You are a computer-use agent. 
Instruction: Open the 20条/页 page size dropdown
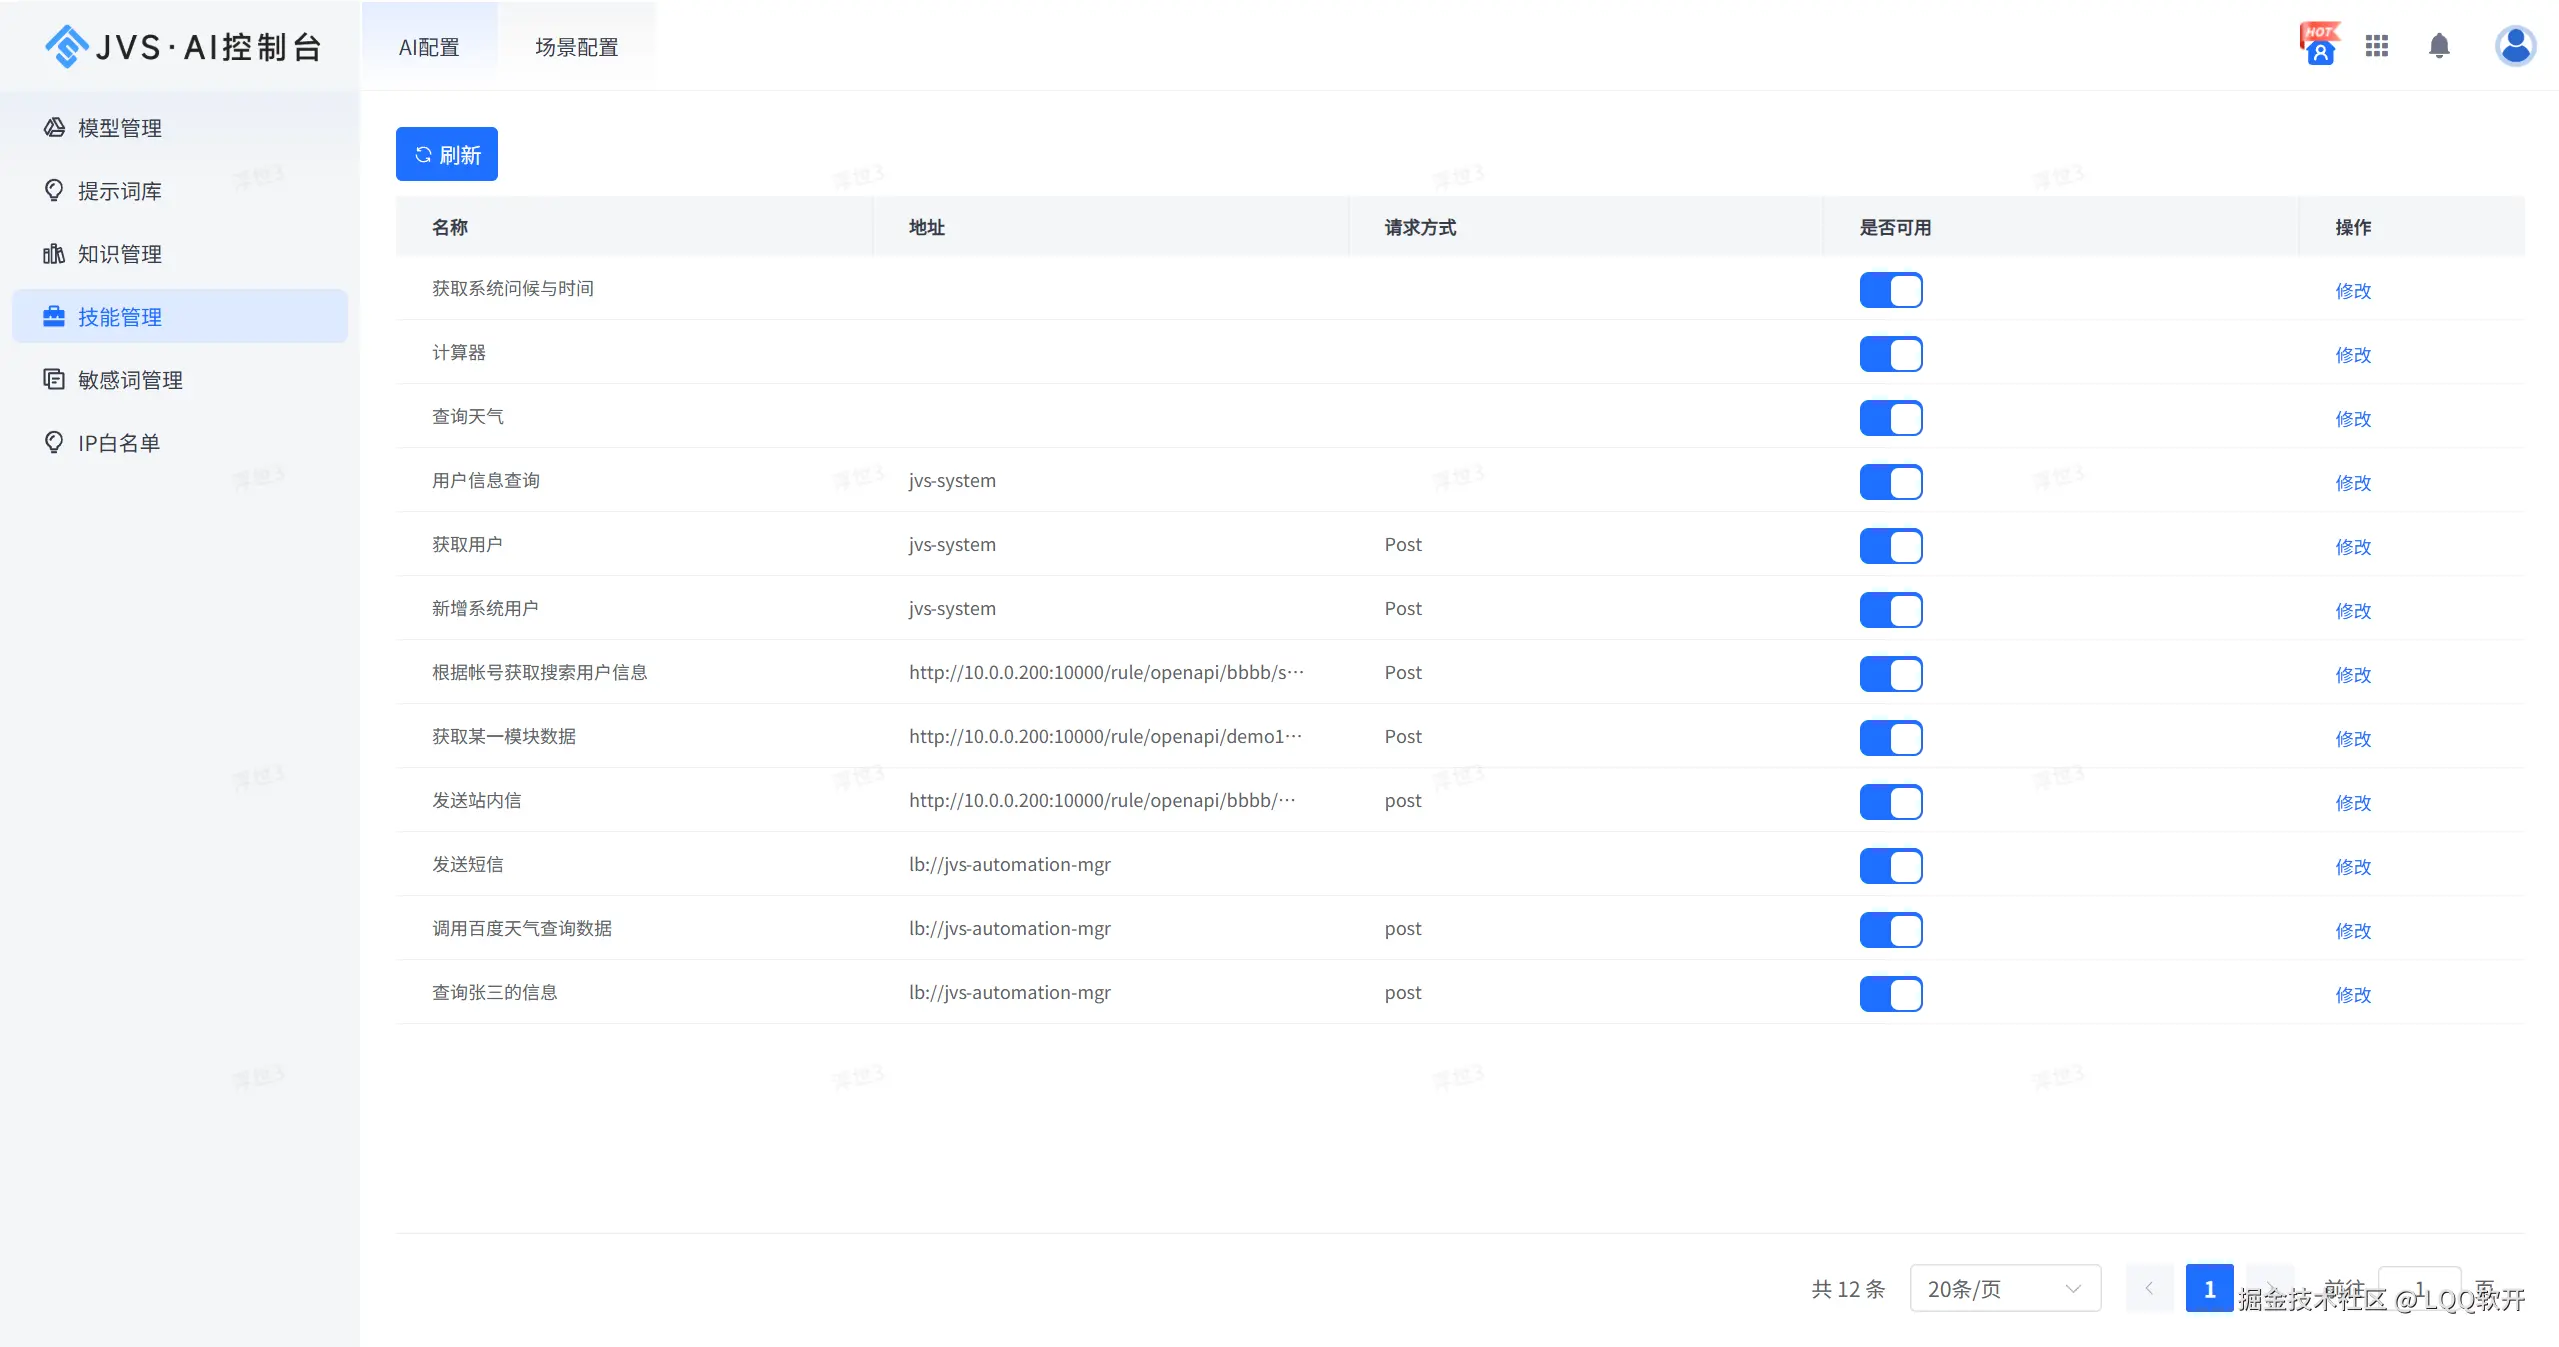(2003, 1288)
